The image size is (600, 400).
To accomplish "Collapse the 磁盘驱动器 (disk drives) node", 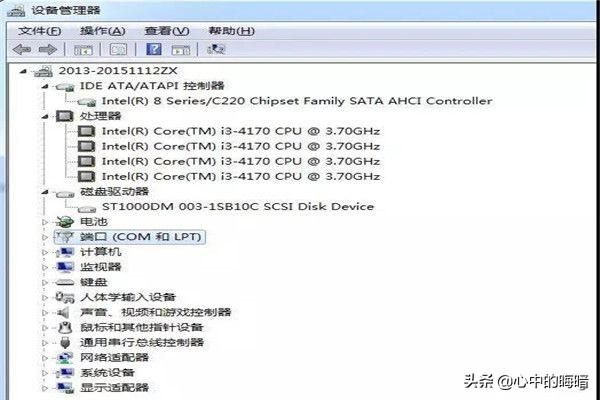I will pos(45,191).
